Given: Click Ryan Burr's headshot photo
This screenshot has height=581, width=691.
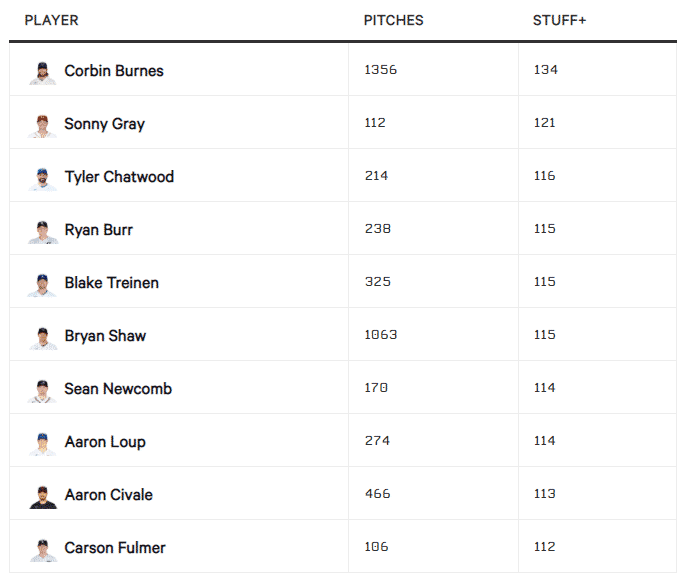Looking at the screenshot, I should (43, 231).
